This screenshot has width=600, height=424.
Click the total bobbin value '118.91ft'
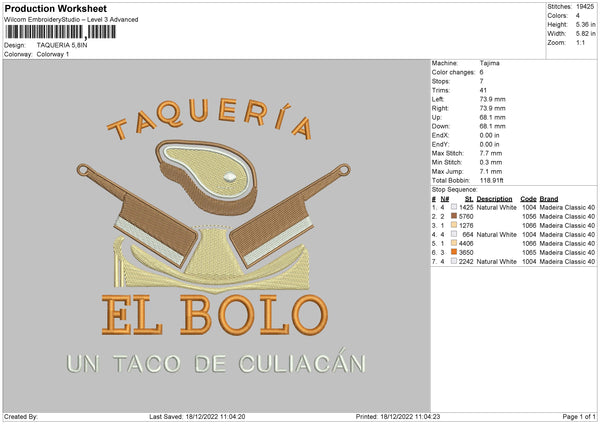tap(492, 180)
